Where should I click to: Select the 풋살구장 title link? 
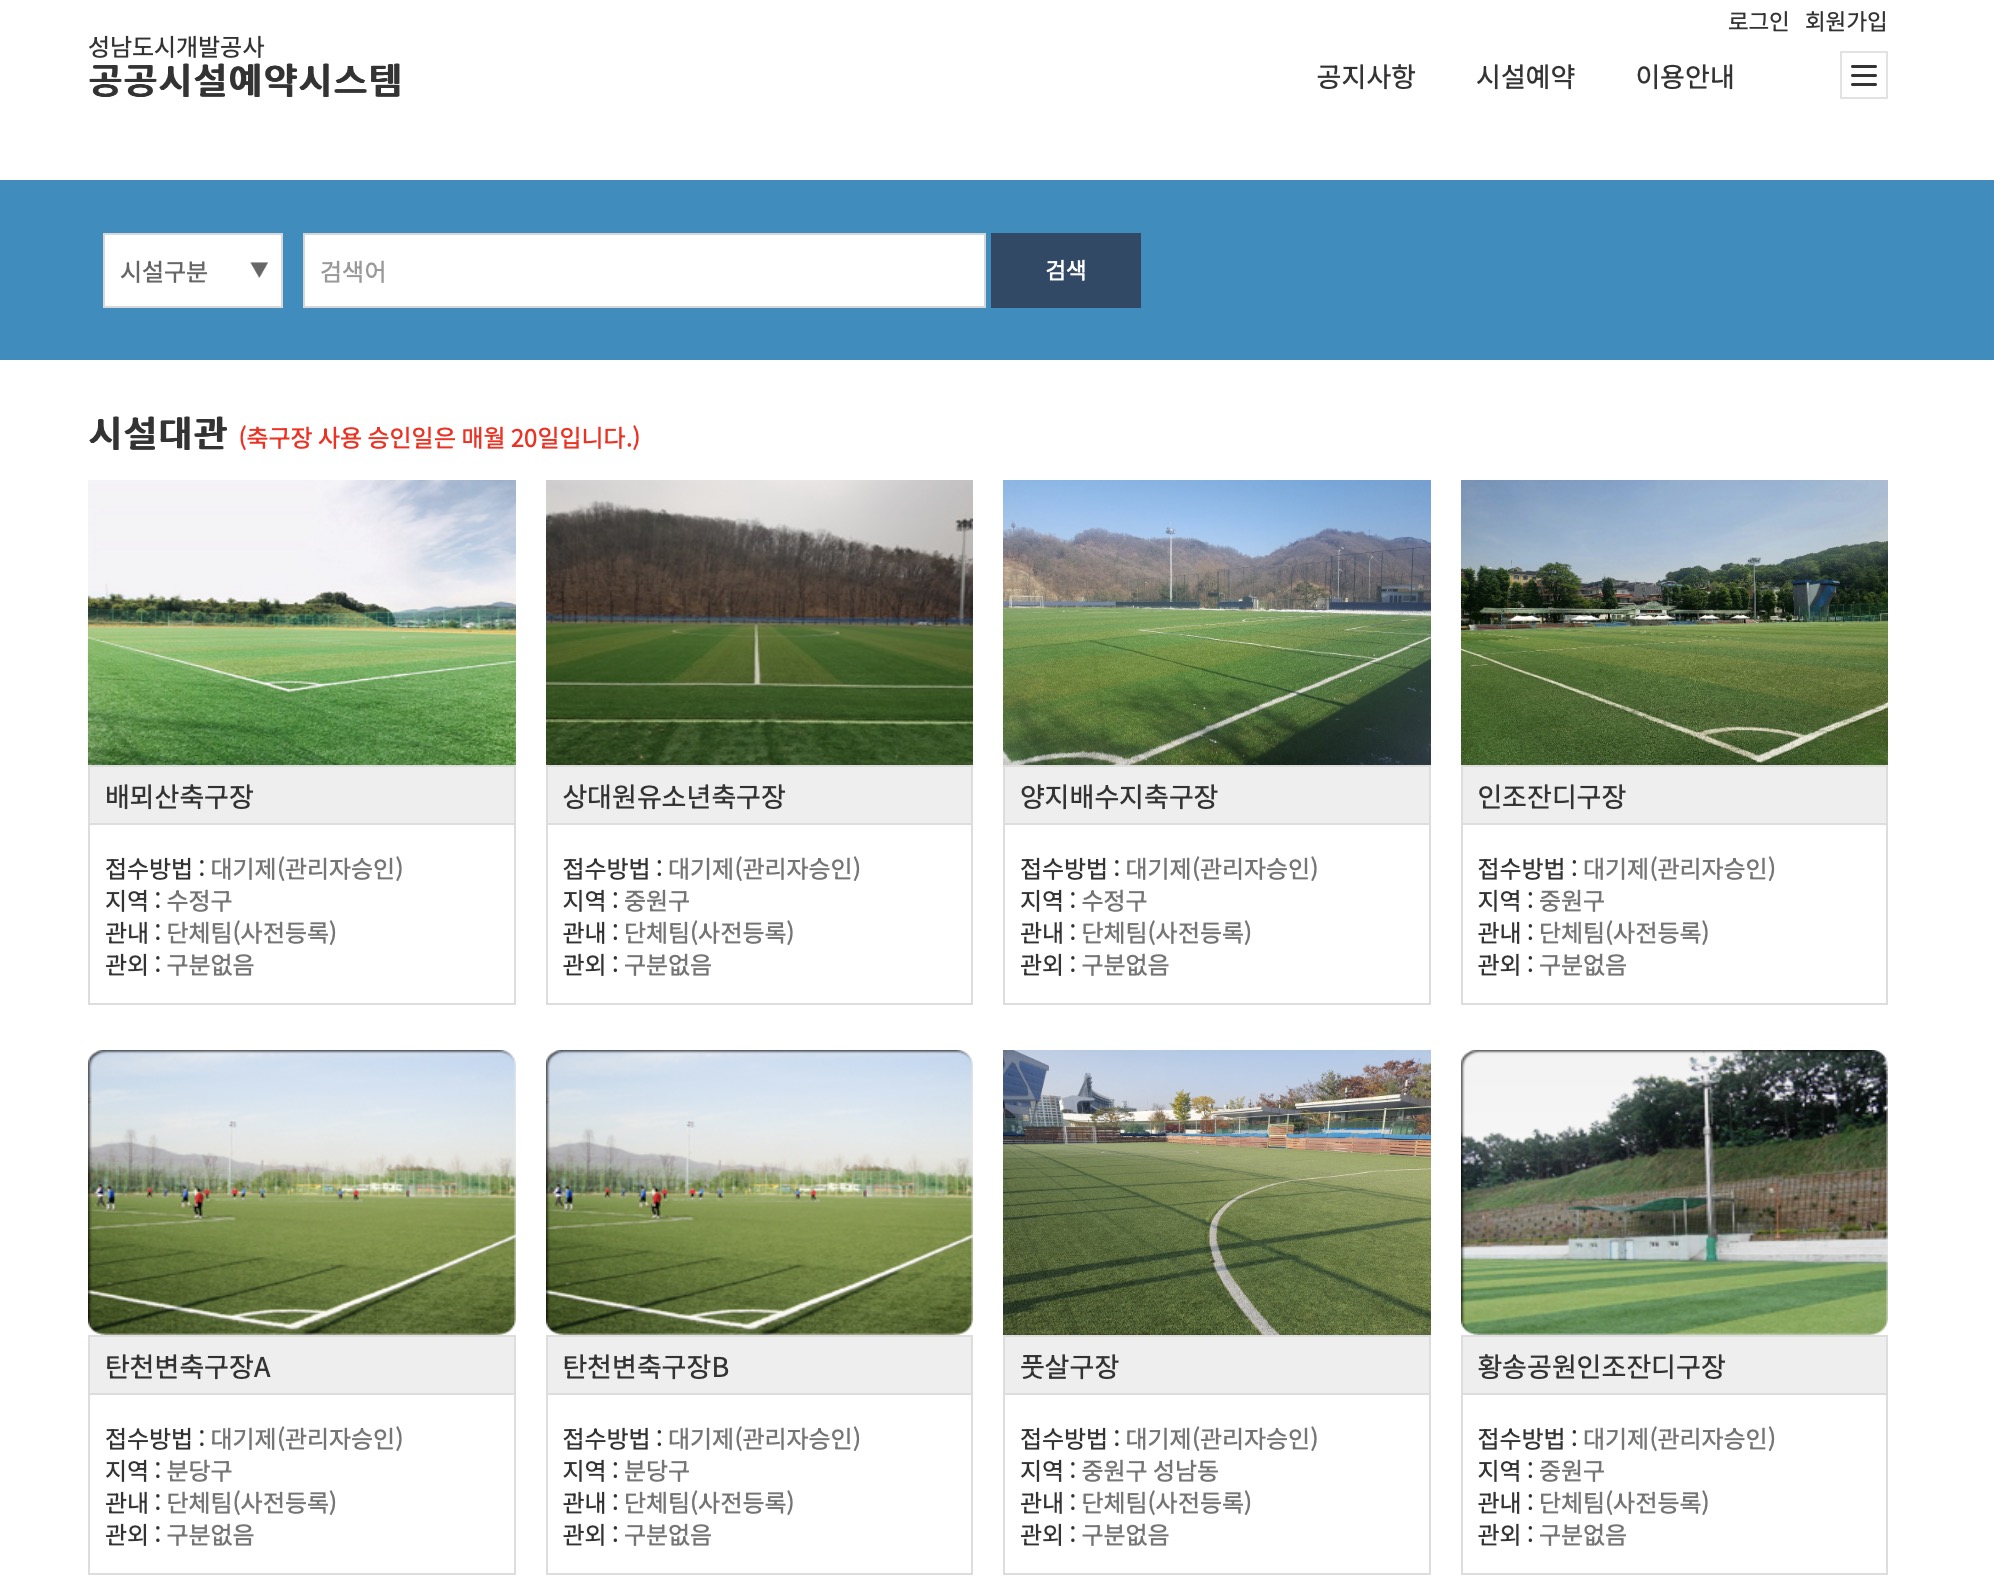[1070, 1366]
